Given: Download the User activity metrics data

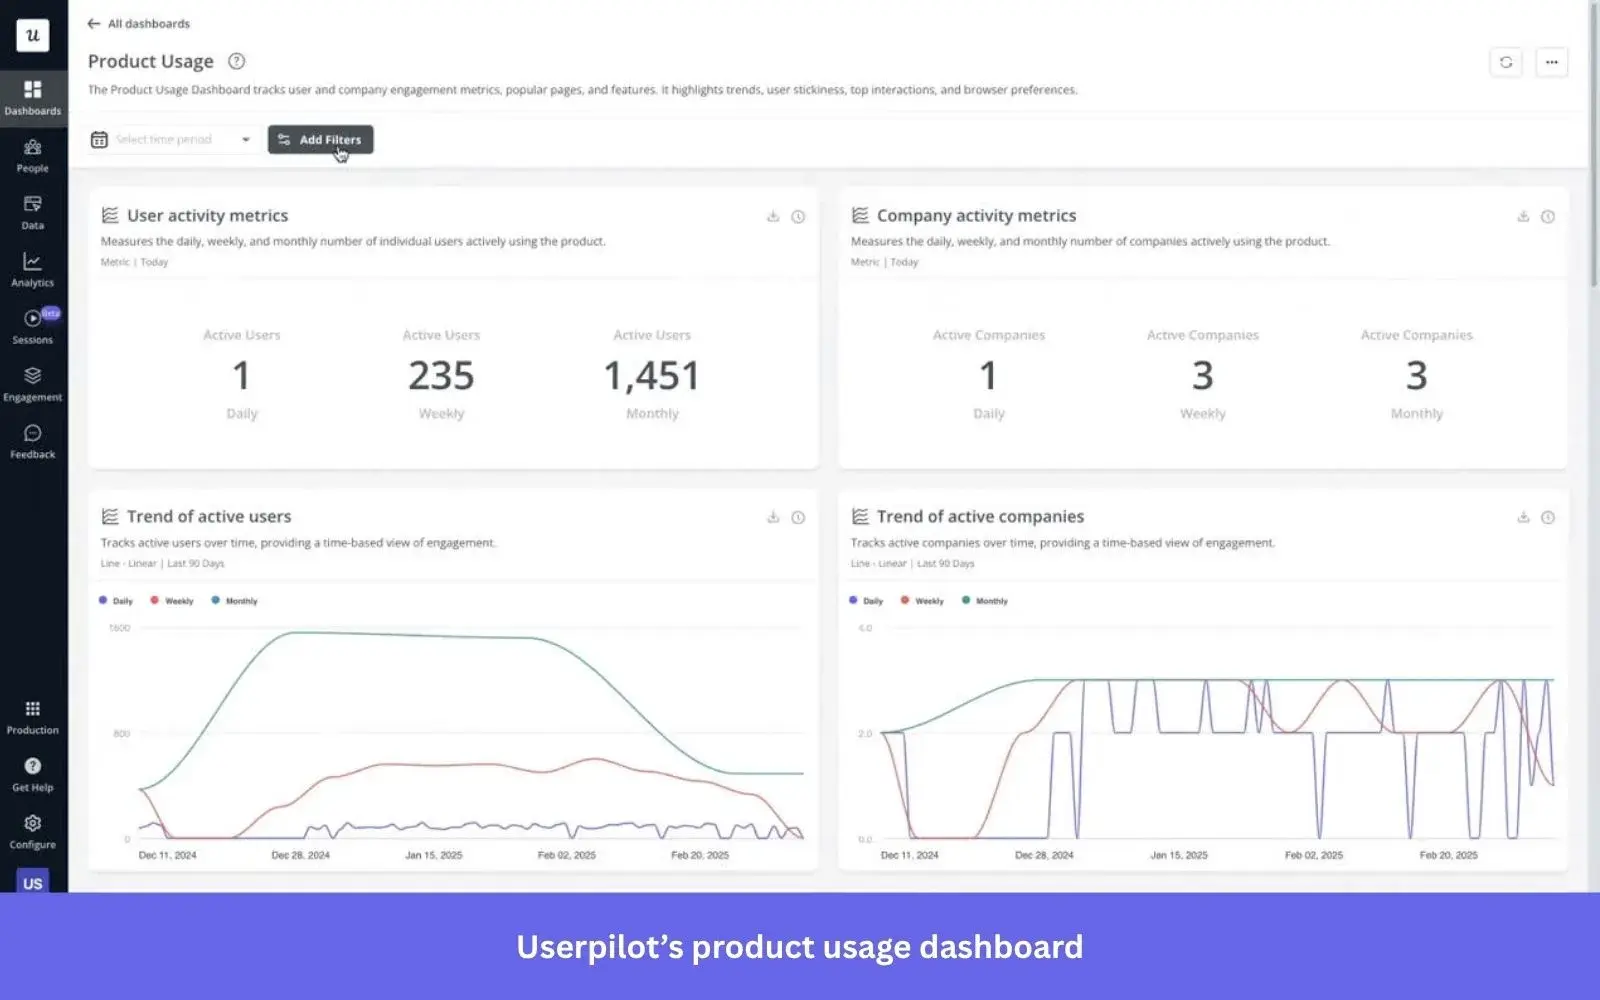Looking at the screenshot, I should (772, 216).
